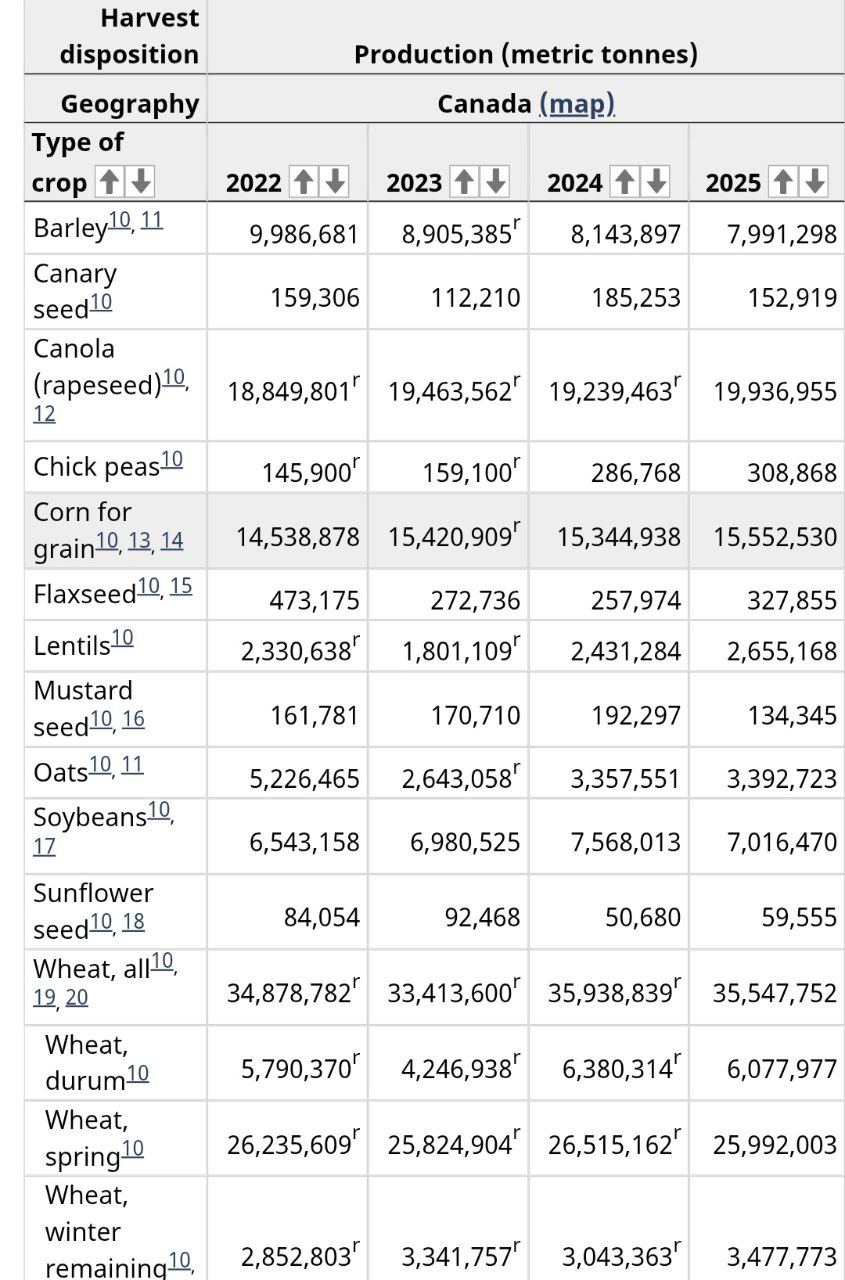This screenshot has width=845, height=1280.
Task: Open footnote 10 beside Chick peas
Action: tap(172, 459)
